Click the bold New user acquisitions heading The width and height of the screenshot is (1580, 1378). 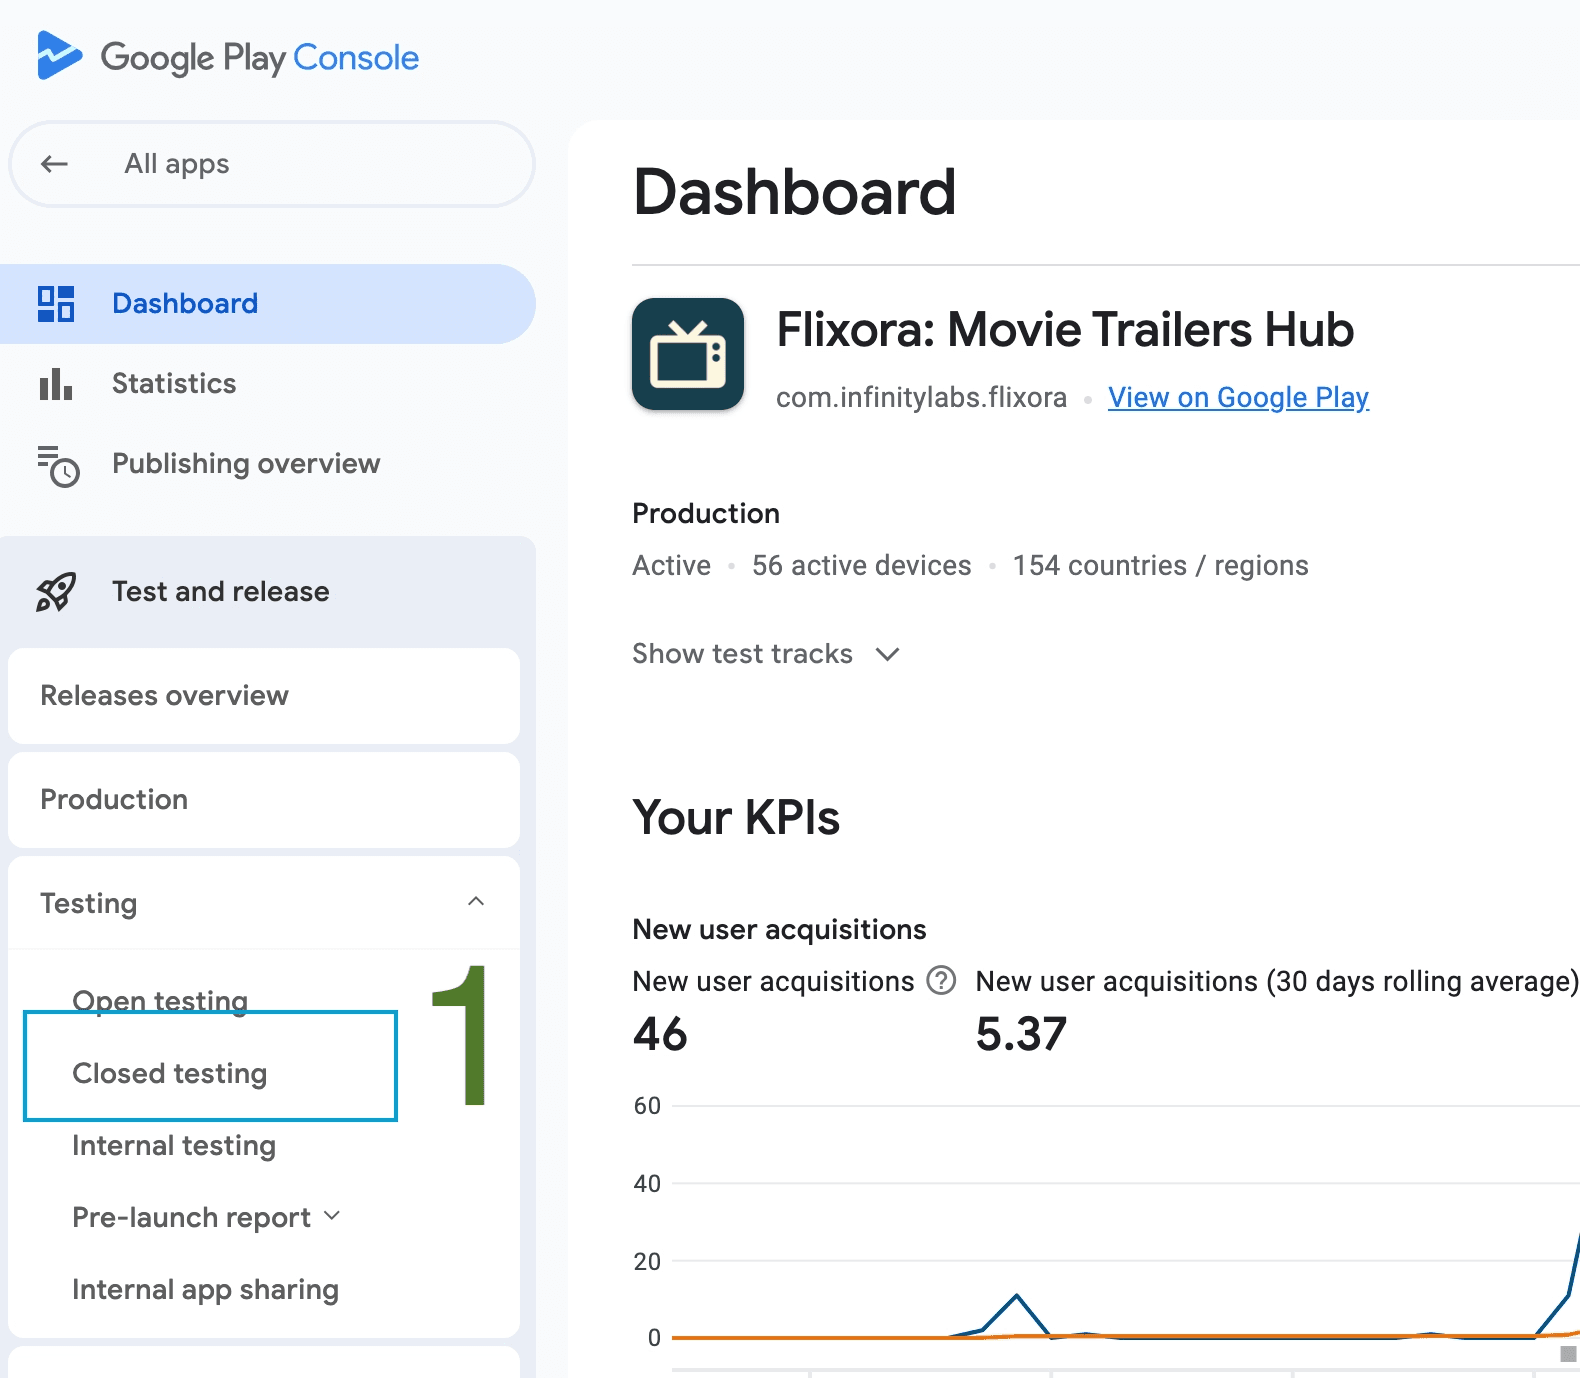point(779,930)
